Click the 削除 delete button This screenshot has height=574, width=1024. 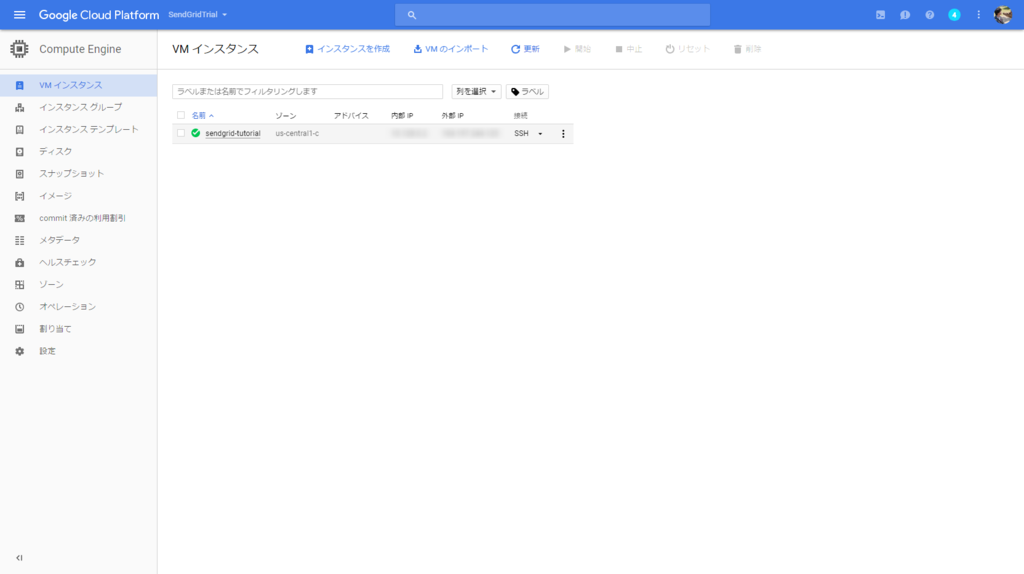748,49
